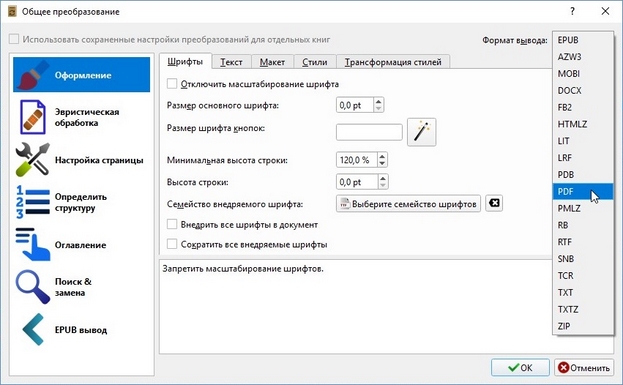Click the Отменить button
Image resolution: width=623 pixels, height=385 pixels.
(x=584, y=368)
